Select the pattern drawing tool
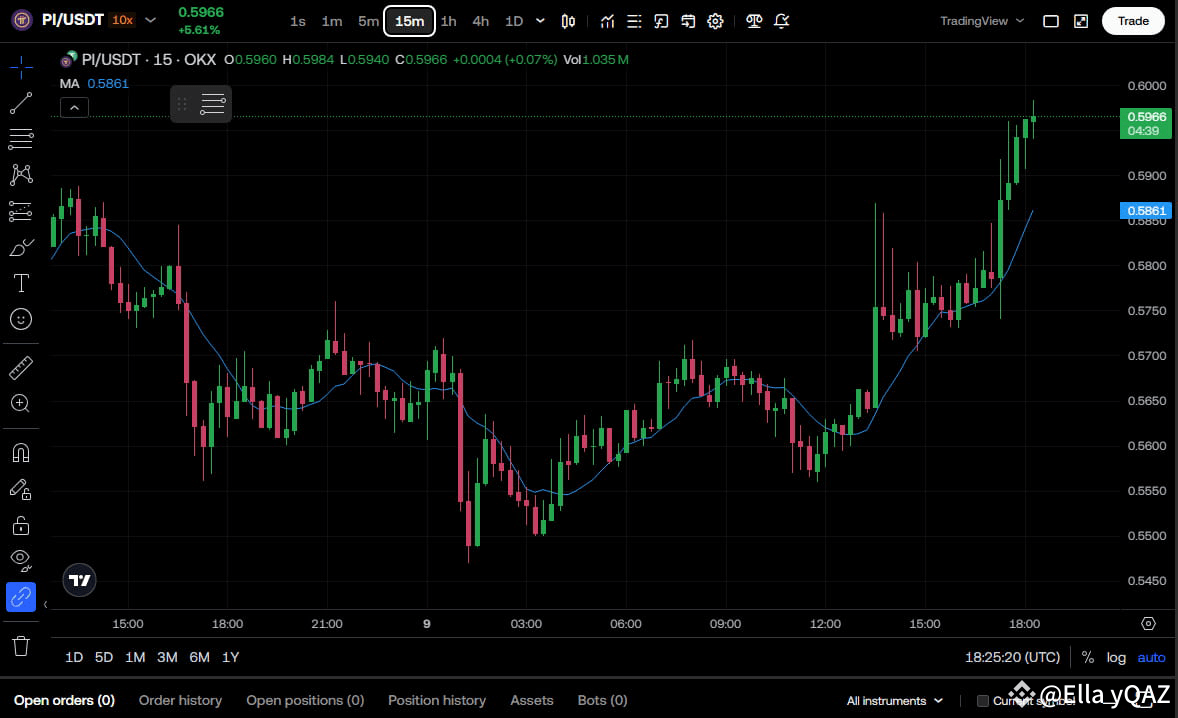 (21, 175)
